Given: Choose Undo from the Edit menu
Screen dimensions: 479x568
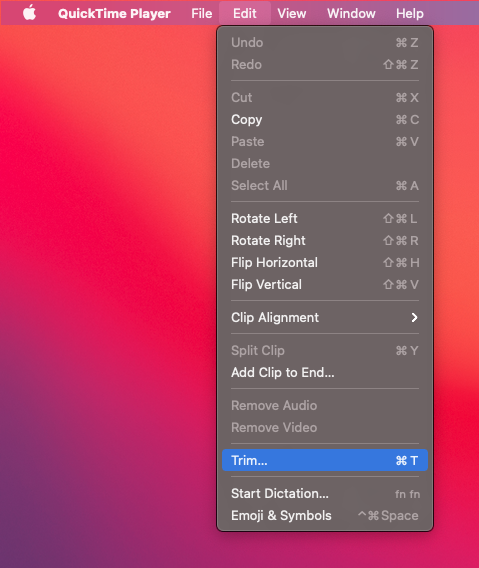Looking at the screenshot, I should (x=325, y=43).
